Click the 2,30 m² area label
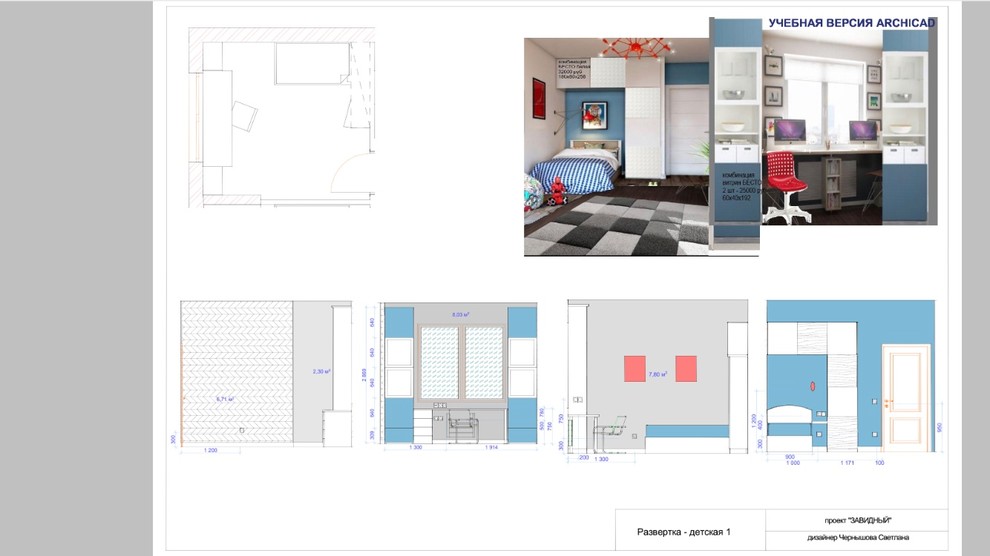990x556 pixels. (x=321, y=371)
